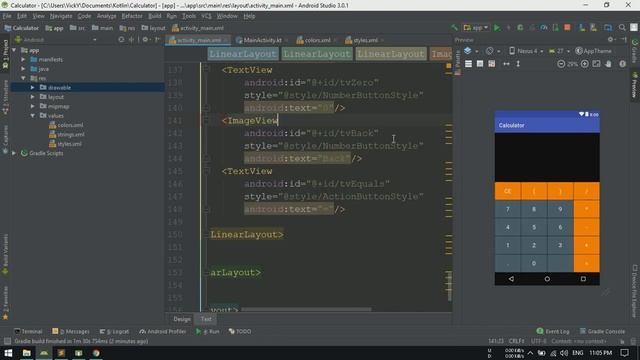This screenshot has height=360, width=640.
Task: Click the editor horizontal scrollbar
Action: click(x=306, y=310)
